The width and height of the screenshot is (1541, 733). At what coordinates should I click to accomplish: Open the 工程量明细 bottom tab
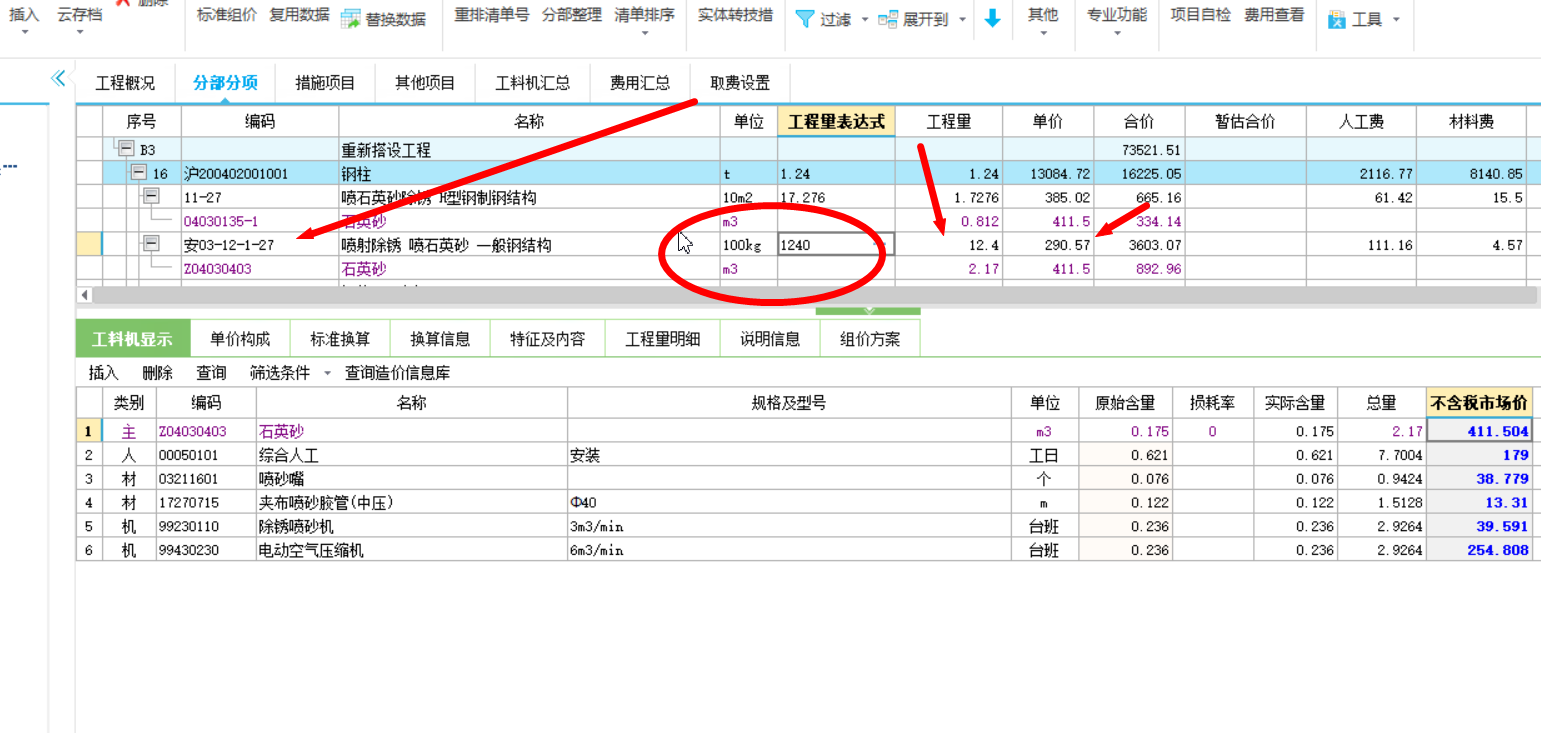click(662, 339)
